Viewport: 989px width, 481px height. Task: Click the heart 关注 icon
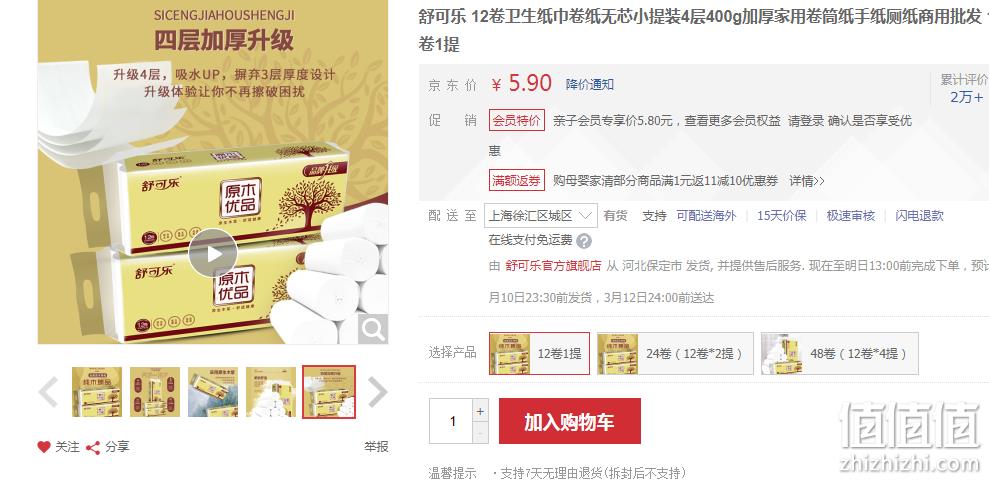tap(44, 448)
